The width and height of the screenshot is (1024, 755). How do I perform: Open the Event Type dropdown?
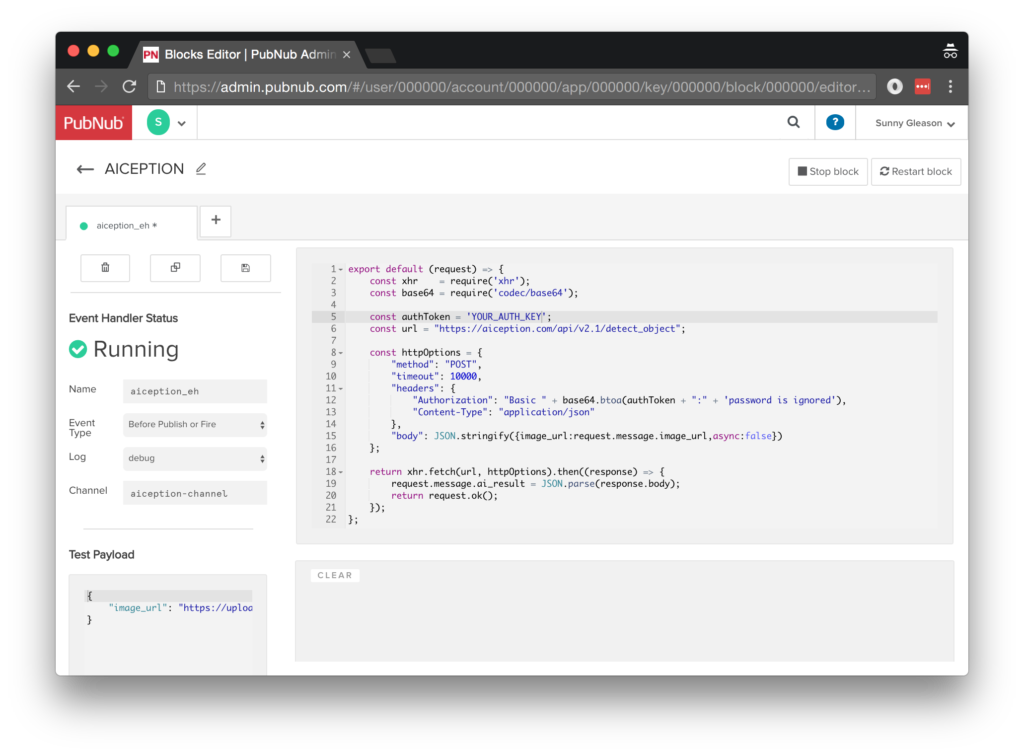pos(196,425)
